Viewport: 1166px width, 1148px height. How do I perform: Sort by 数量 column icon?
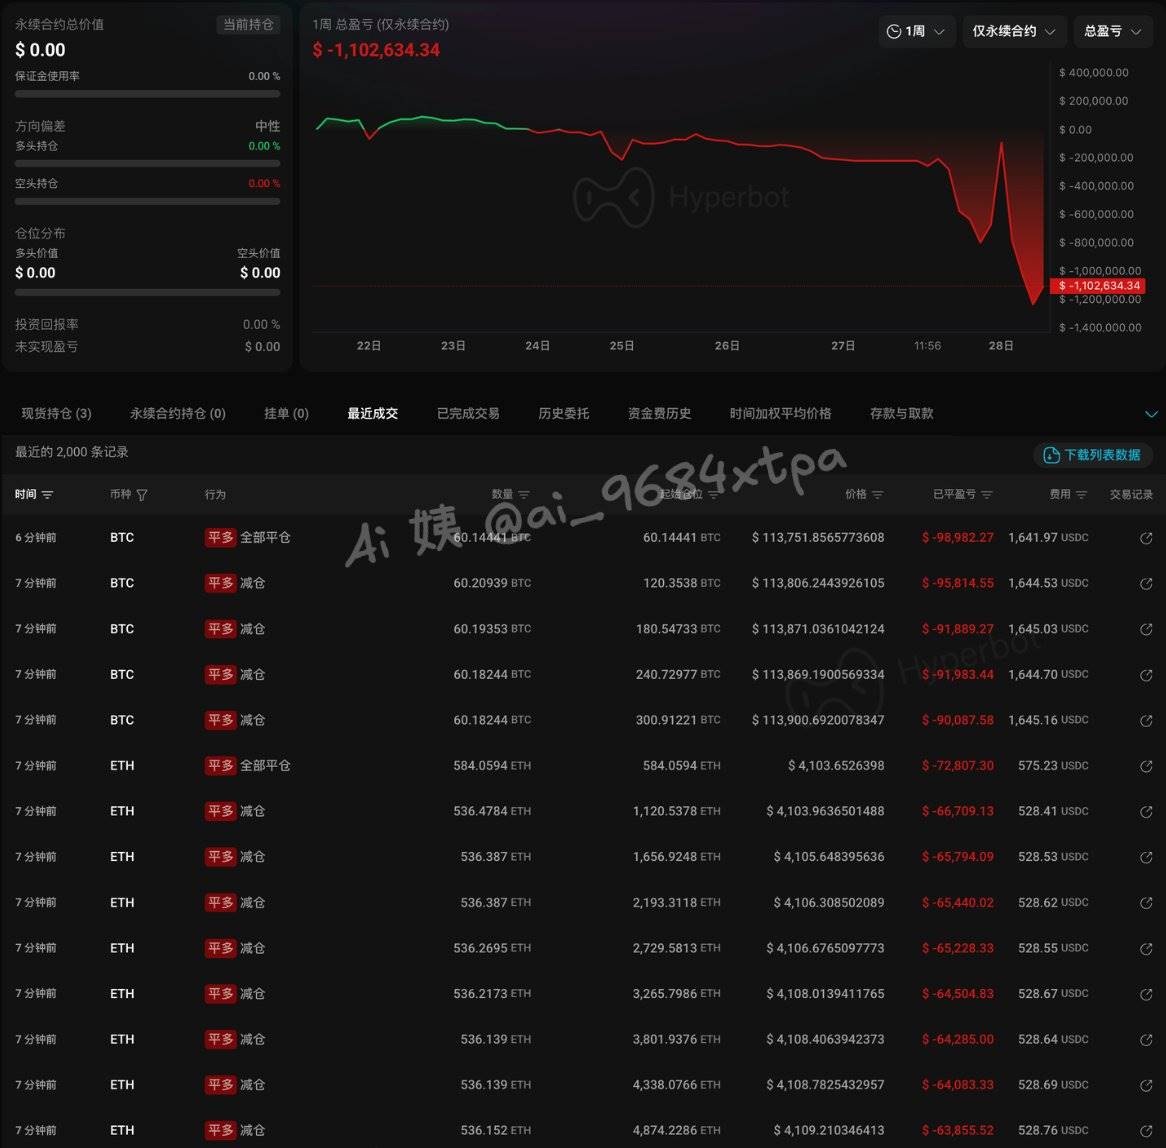coord(524,495)
